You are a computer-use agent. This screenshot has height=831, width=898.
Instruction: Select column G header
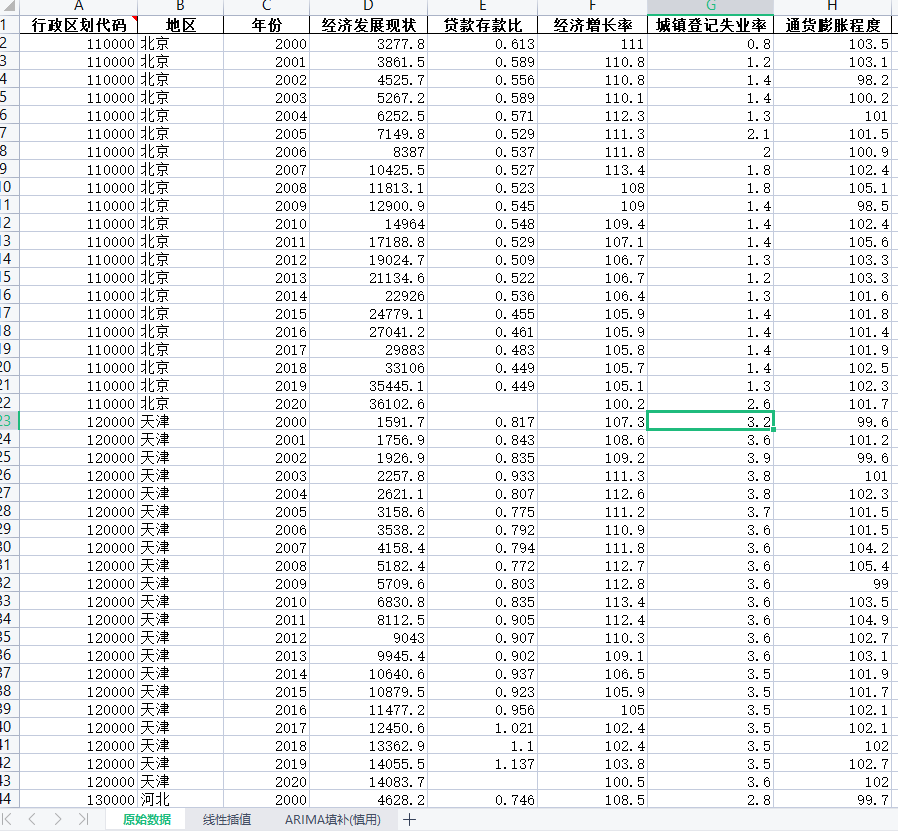click(710, 6)
